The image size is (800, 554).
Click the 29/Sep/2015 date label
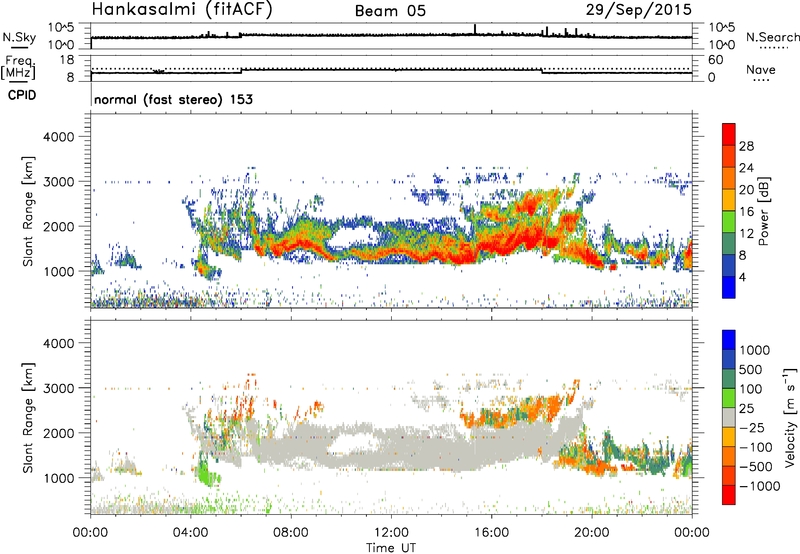click(639, 10)
